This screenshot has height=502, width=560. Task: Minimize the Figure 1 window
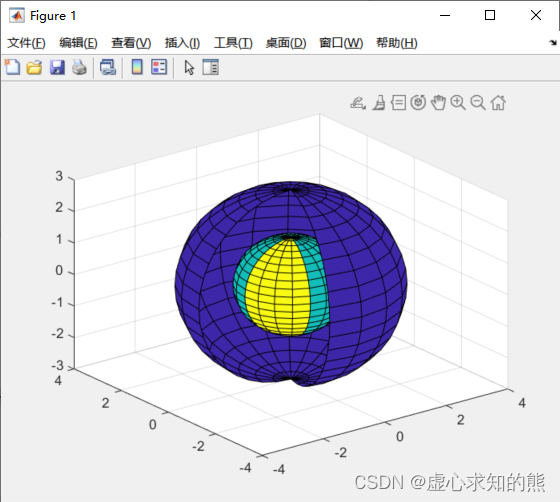[x=445, y=15]
